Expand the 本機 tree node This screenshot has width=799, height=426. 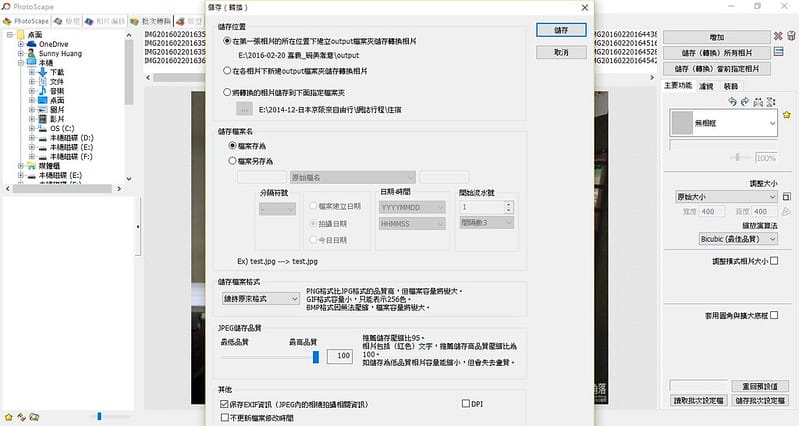[x=21, y=62]
